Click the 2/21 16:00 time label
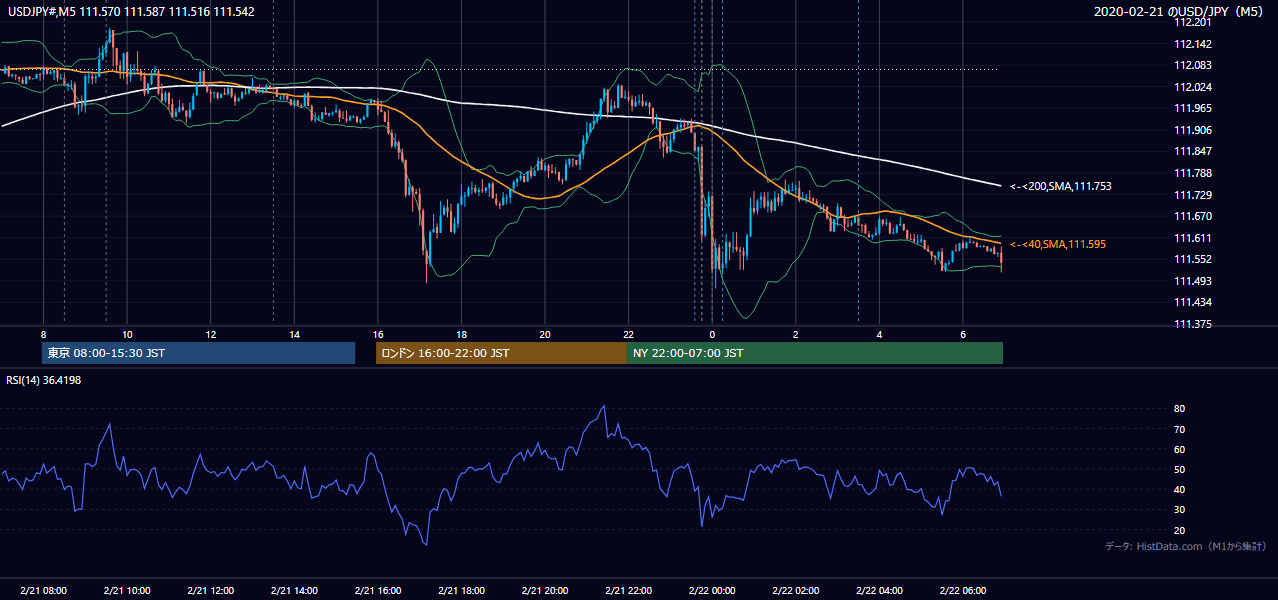Image resolution: width=1278 pixels, height=600 pixels. [x=377, y=591]
